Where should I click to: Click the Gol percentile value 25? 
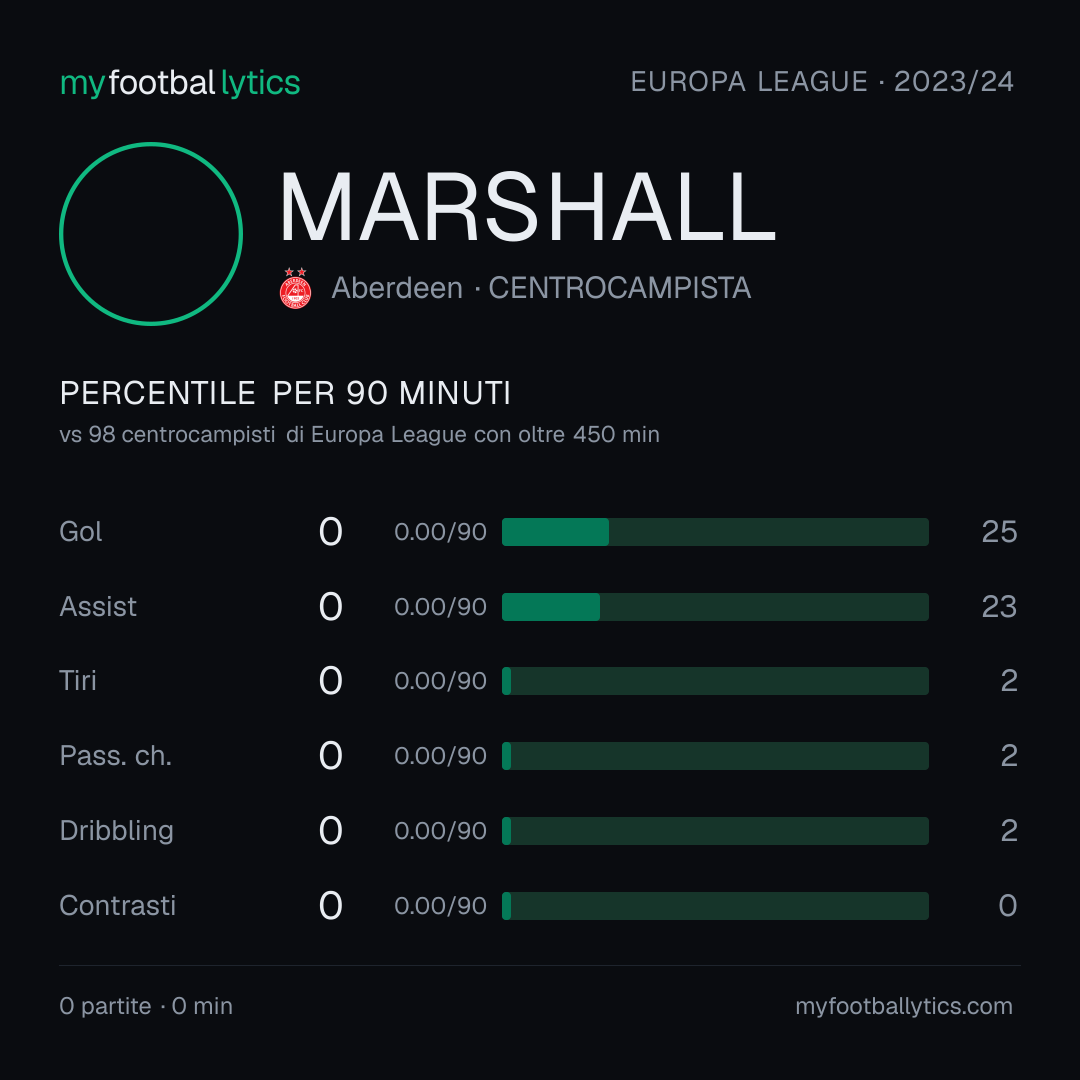click(999, 532)
